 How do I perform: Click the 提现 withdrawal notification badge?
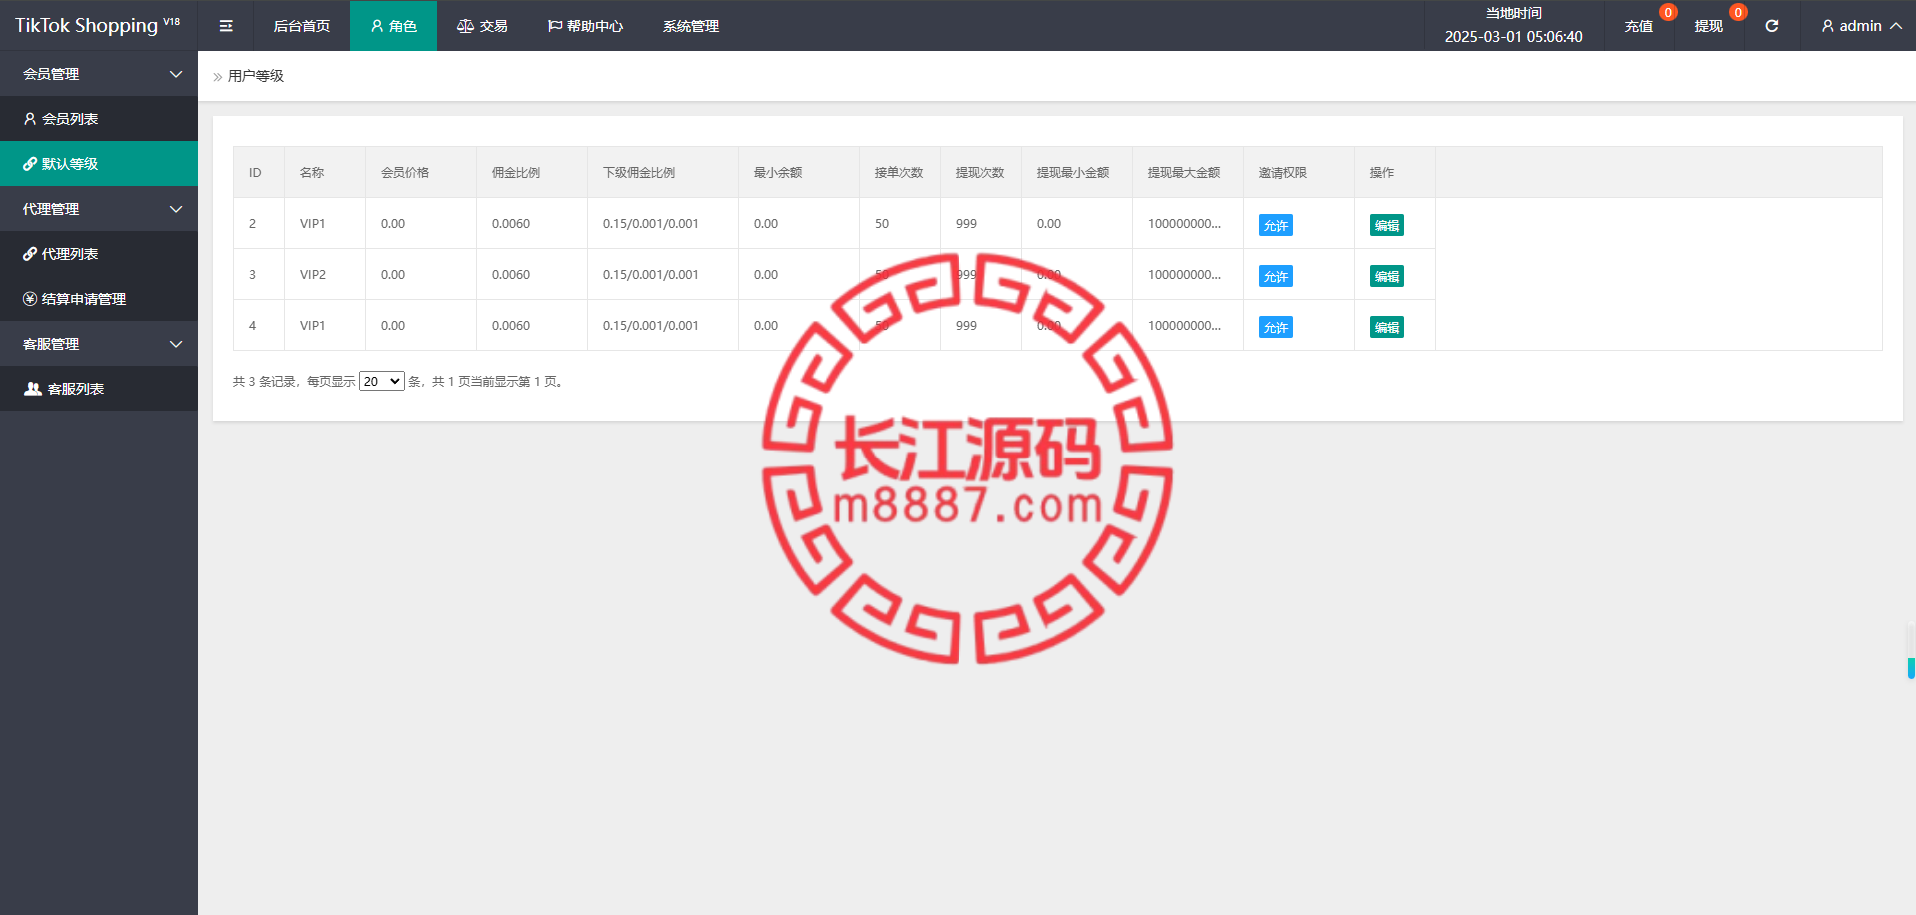[1738, 12]
